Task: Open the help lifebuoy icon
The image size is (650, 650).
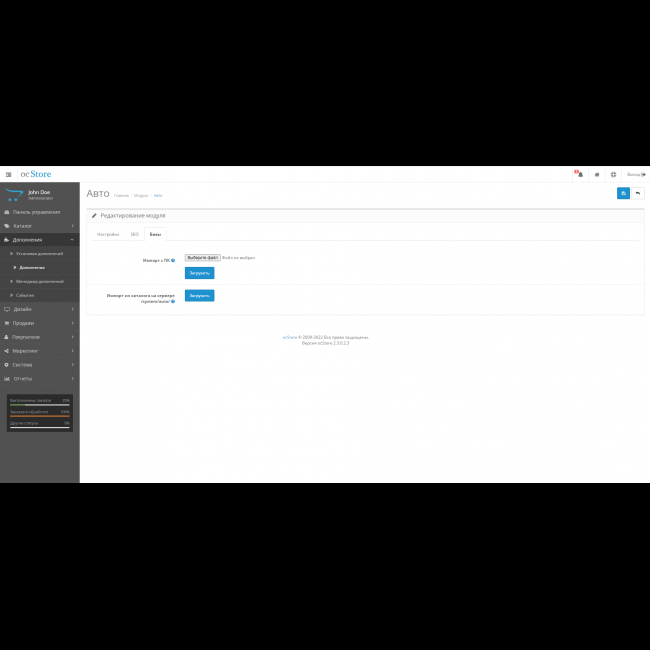Action: pos(613,174)
